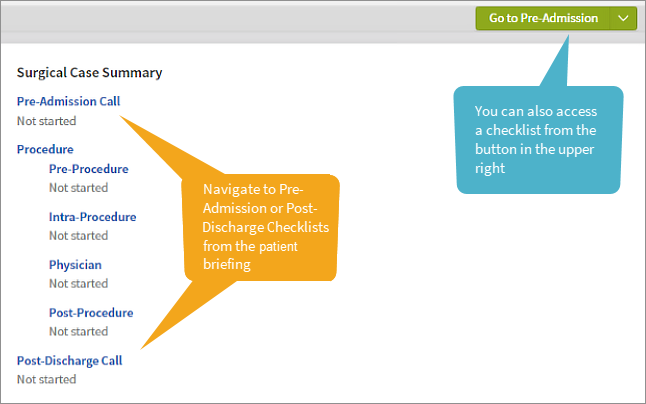The width and height of the screenshot is (646, 404).
Task: Expand the dropdown arrow beside Go to Pre-Admission
Action: [623, 18]
